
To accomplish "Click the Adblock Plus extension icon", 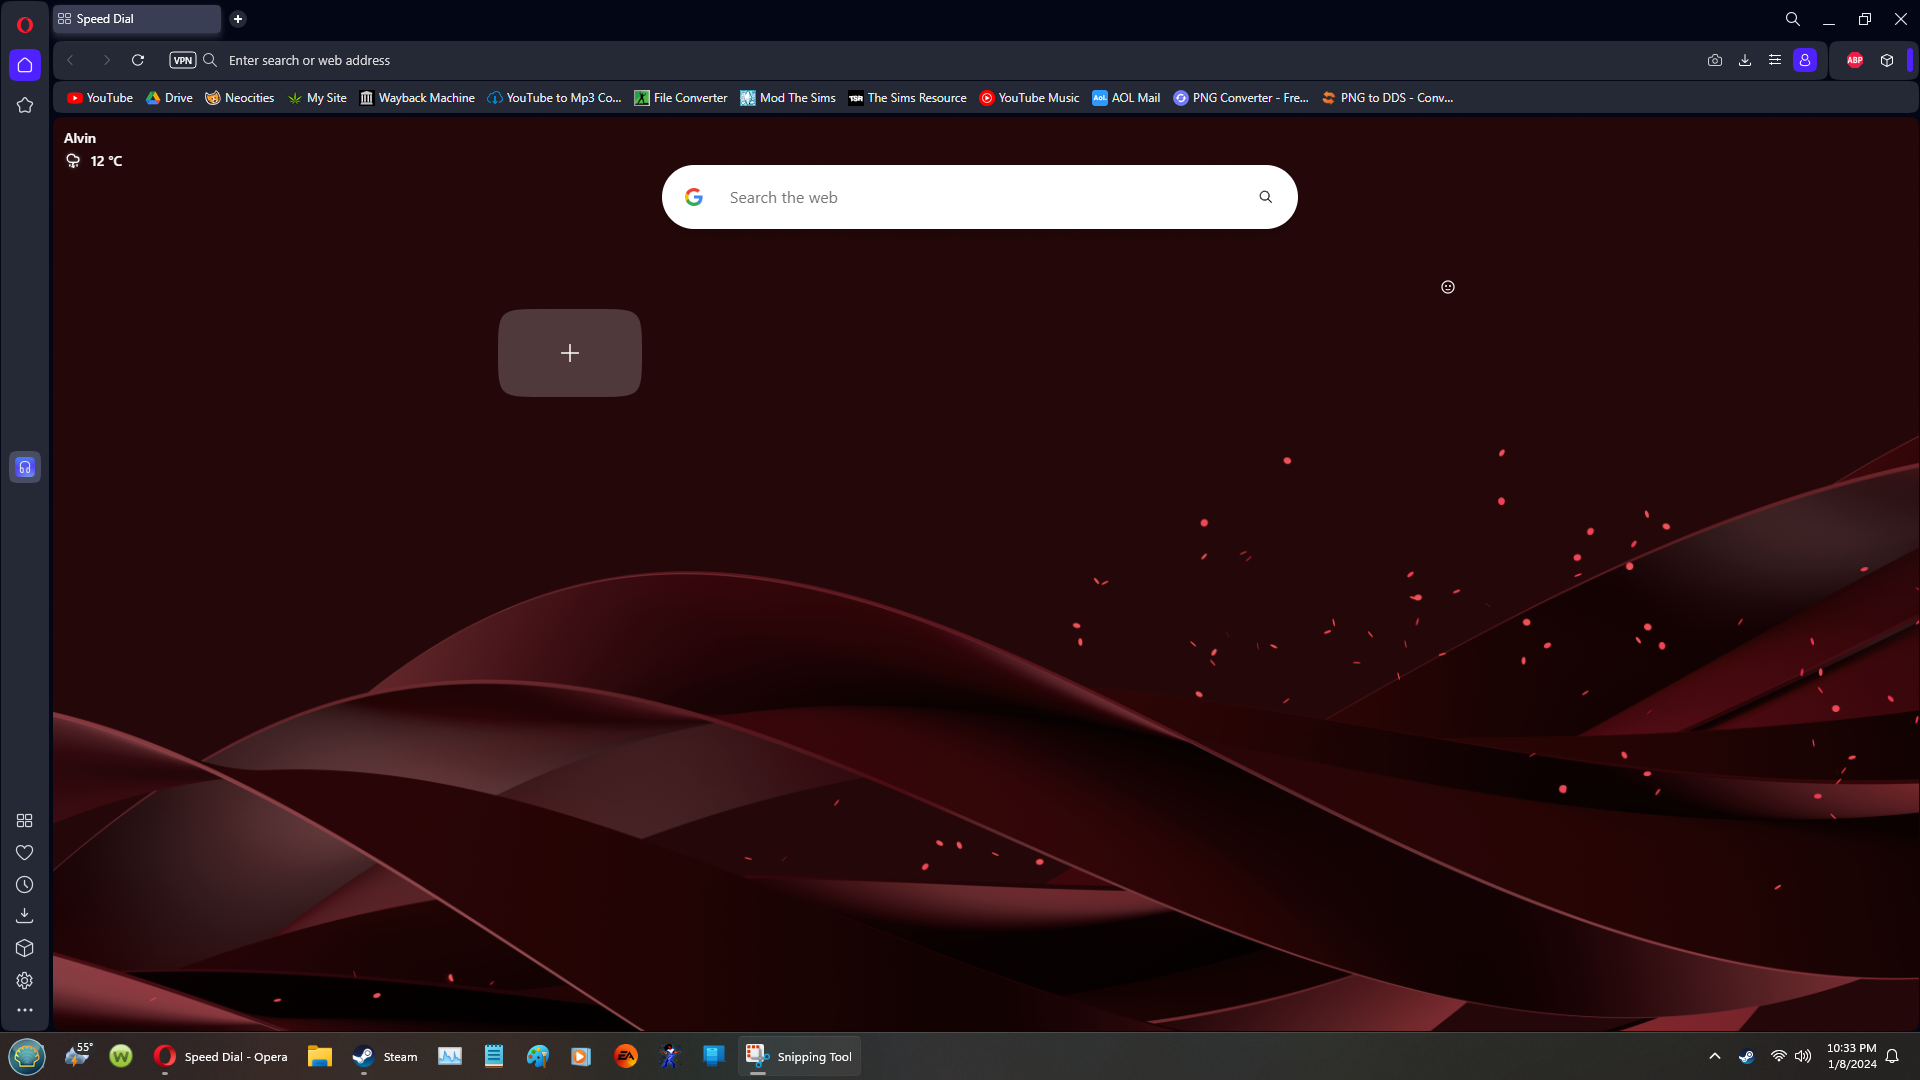I will coord(1855,60).
